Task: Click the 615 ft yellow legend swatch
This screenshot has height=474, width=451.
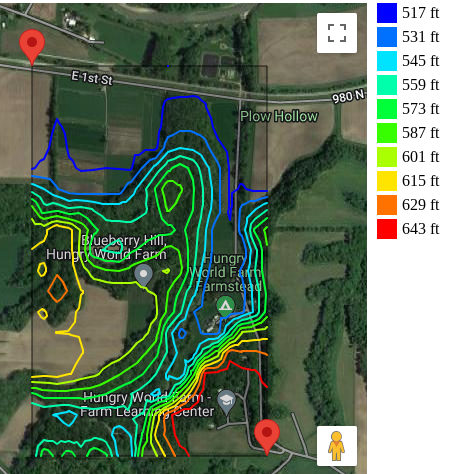Action: (387, 181)
